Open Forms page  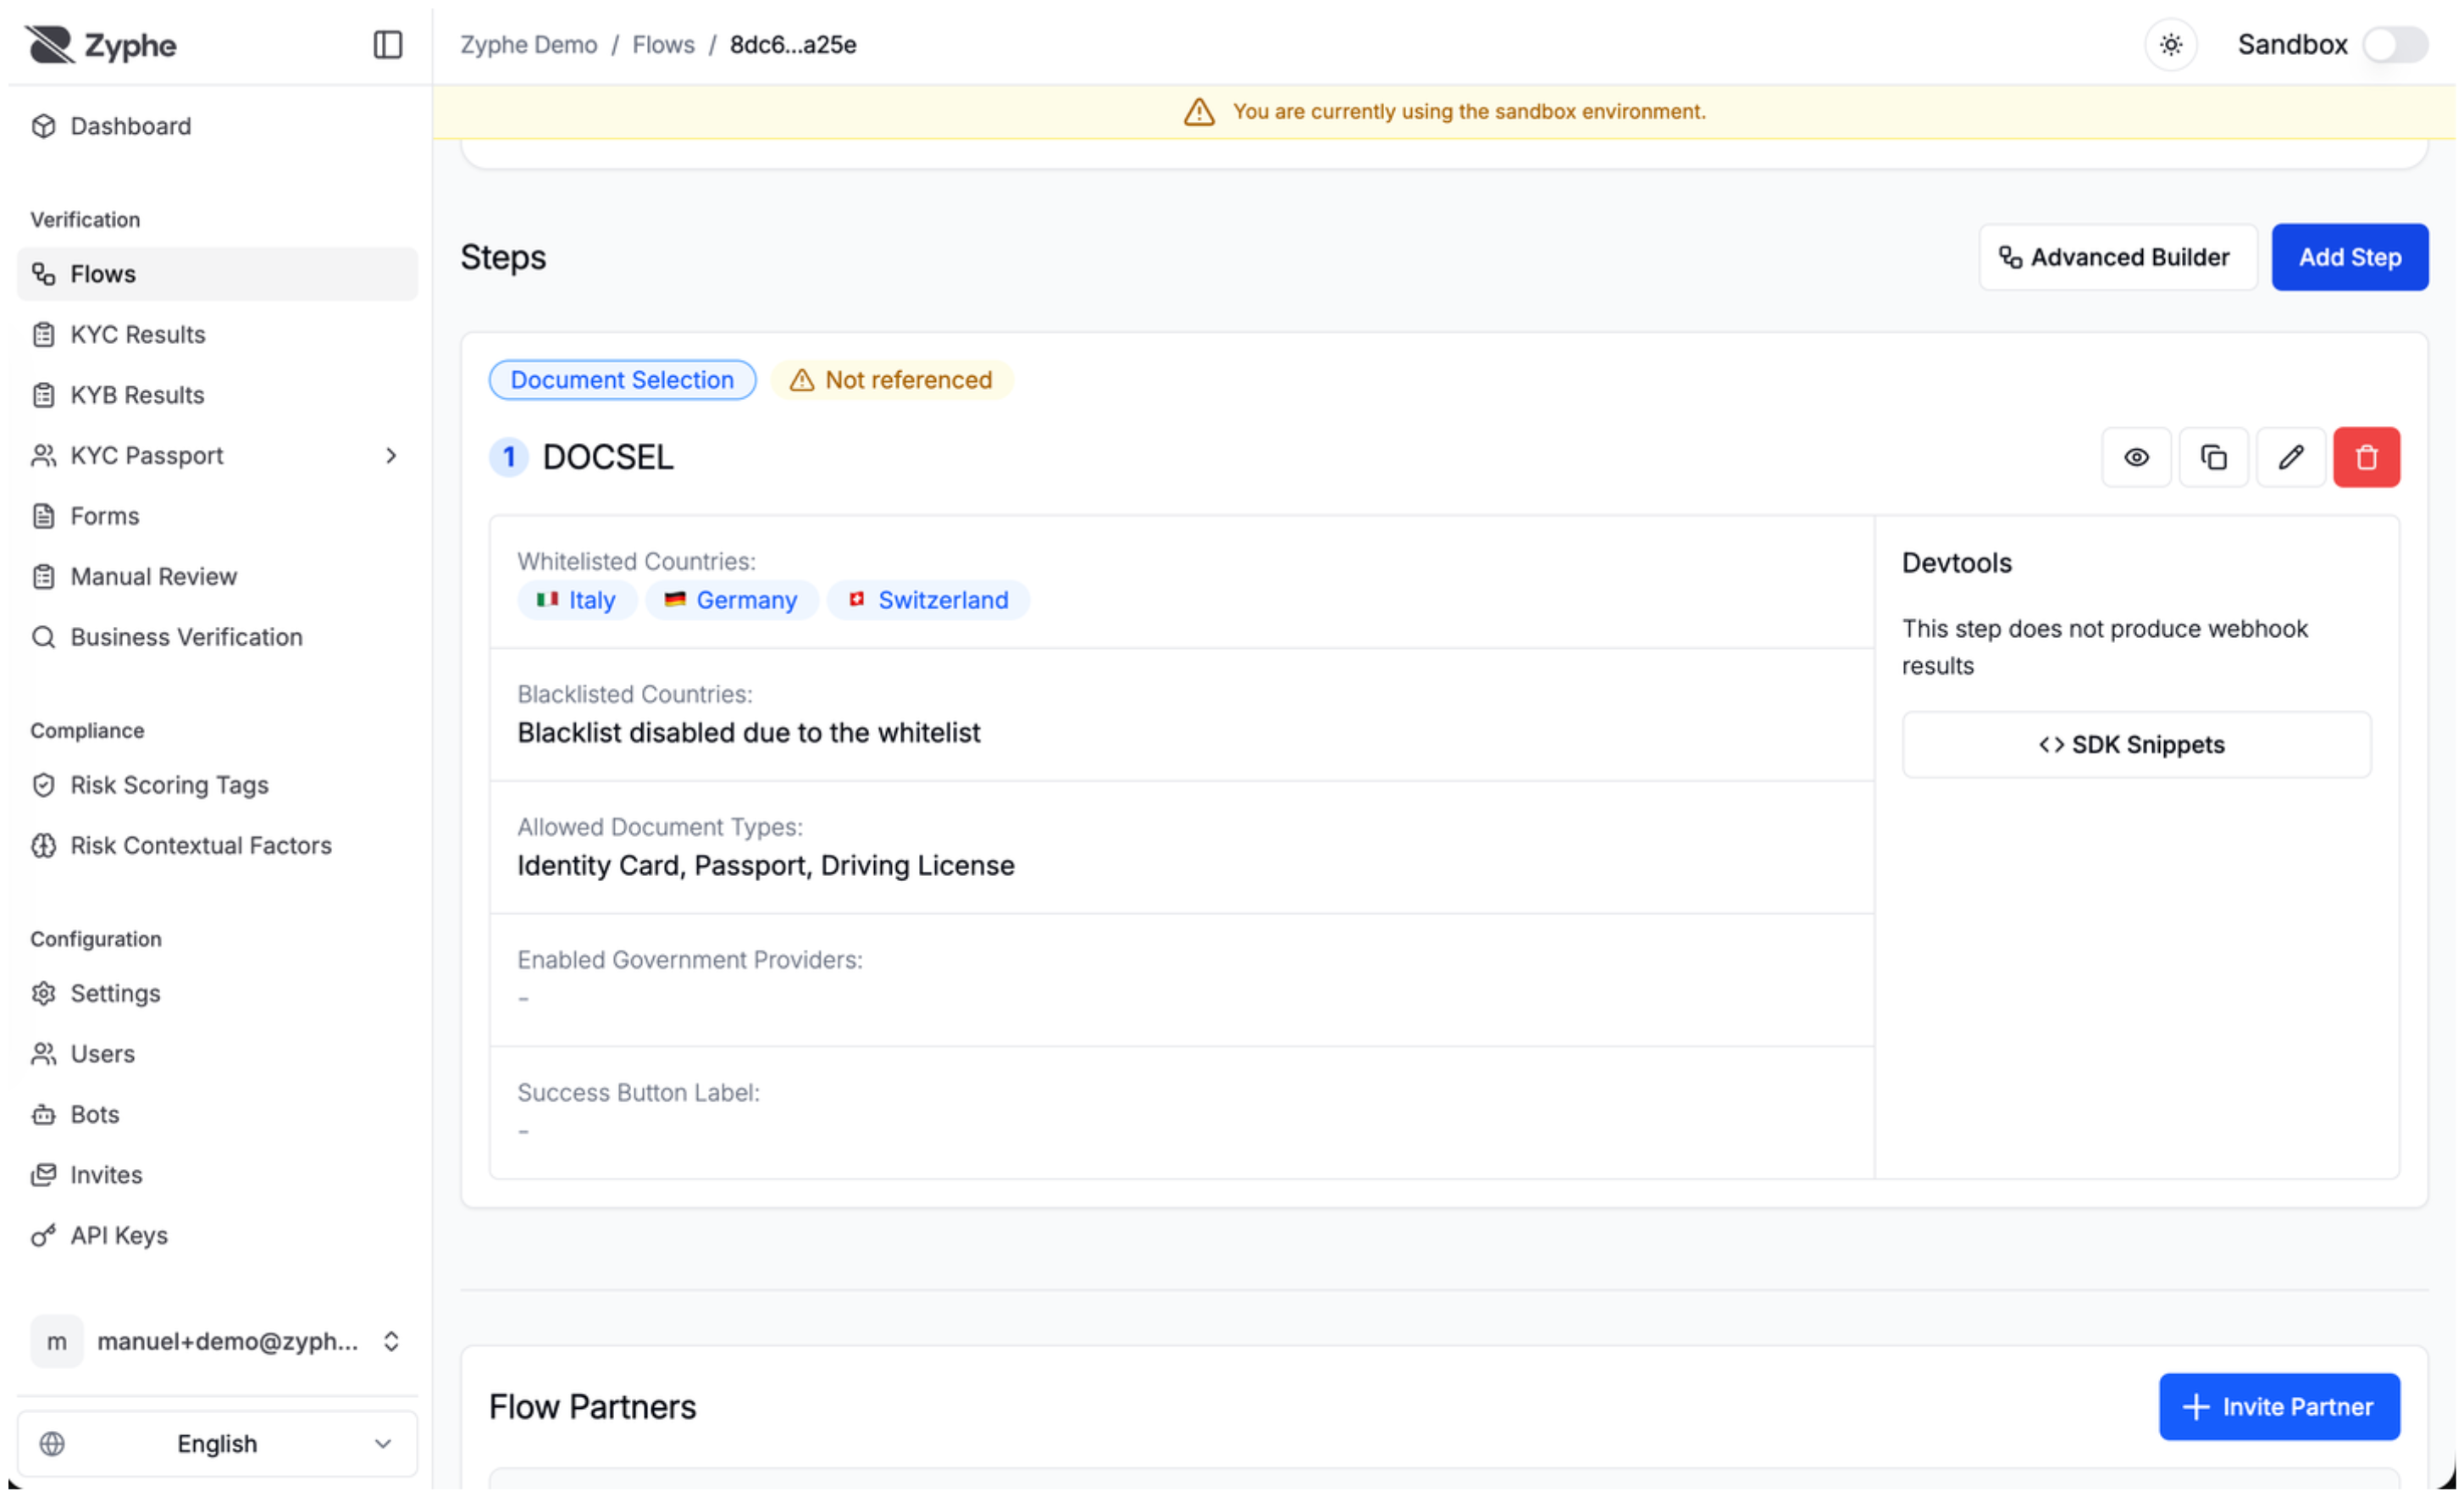click(x=217, y=516)
